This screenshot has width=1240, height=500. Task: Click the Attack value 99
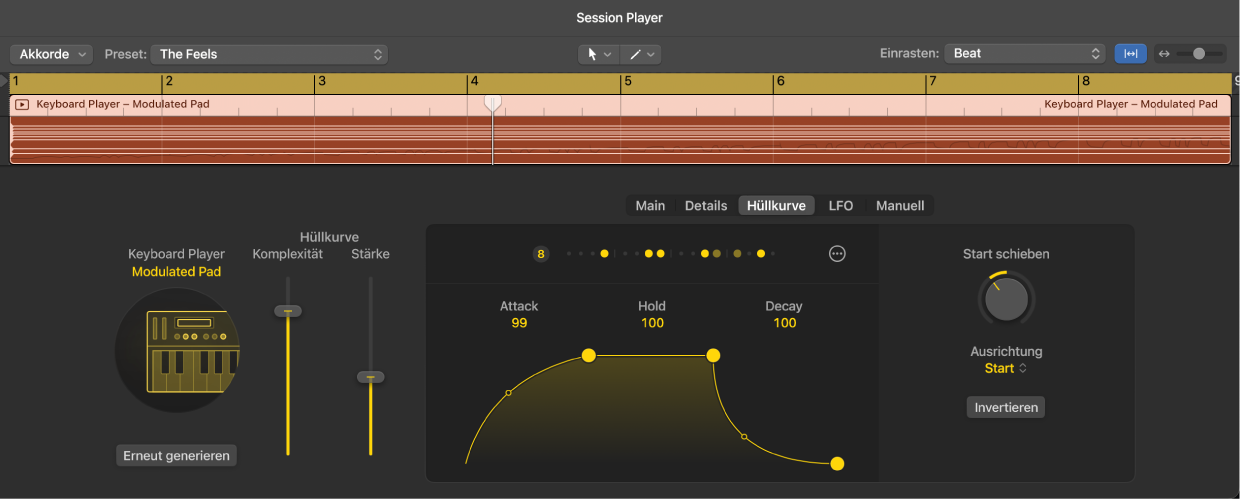519,323
